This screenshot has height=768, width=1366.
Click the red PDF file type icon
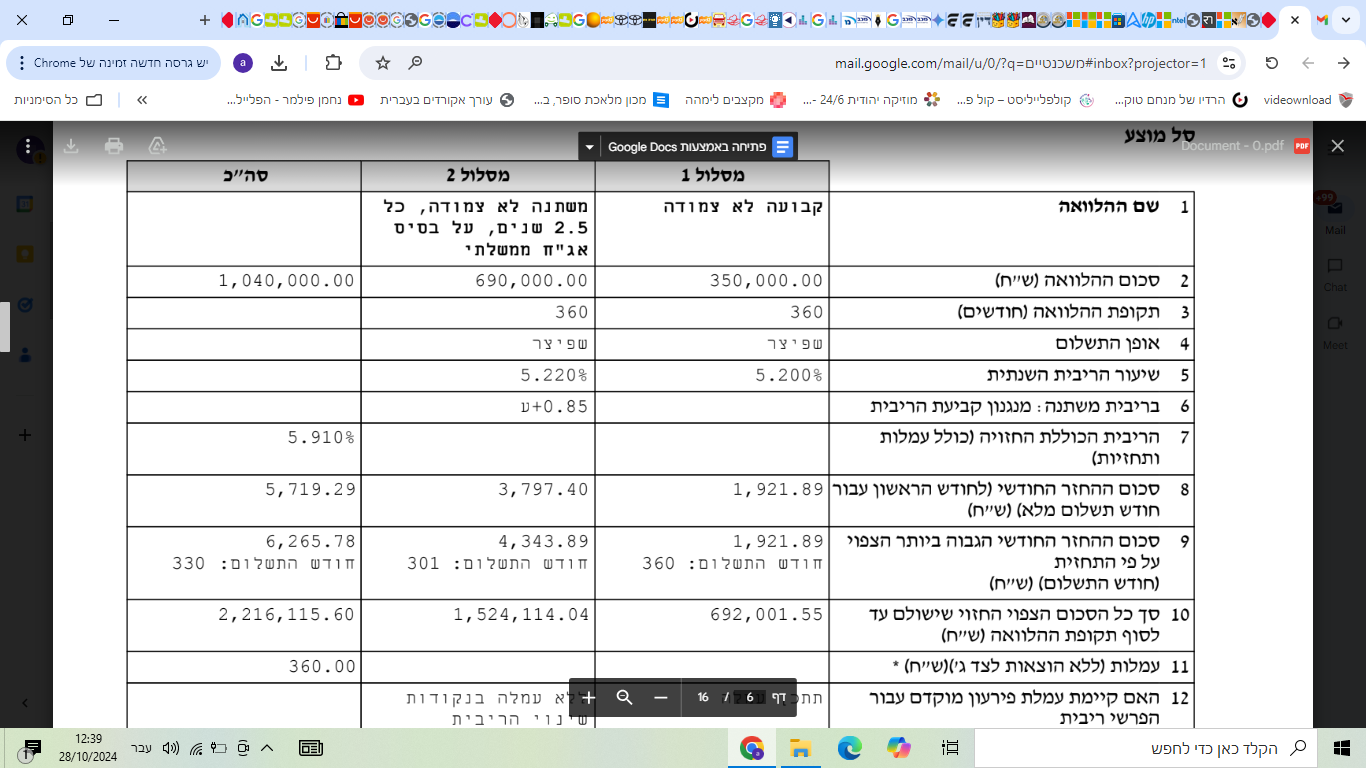(1302, 146)
